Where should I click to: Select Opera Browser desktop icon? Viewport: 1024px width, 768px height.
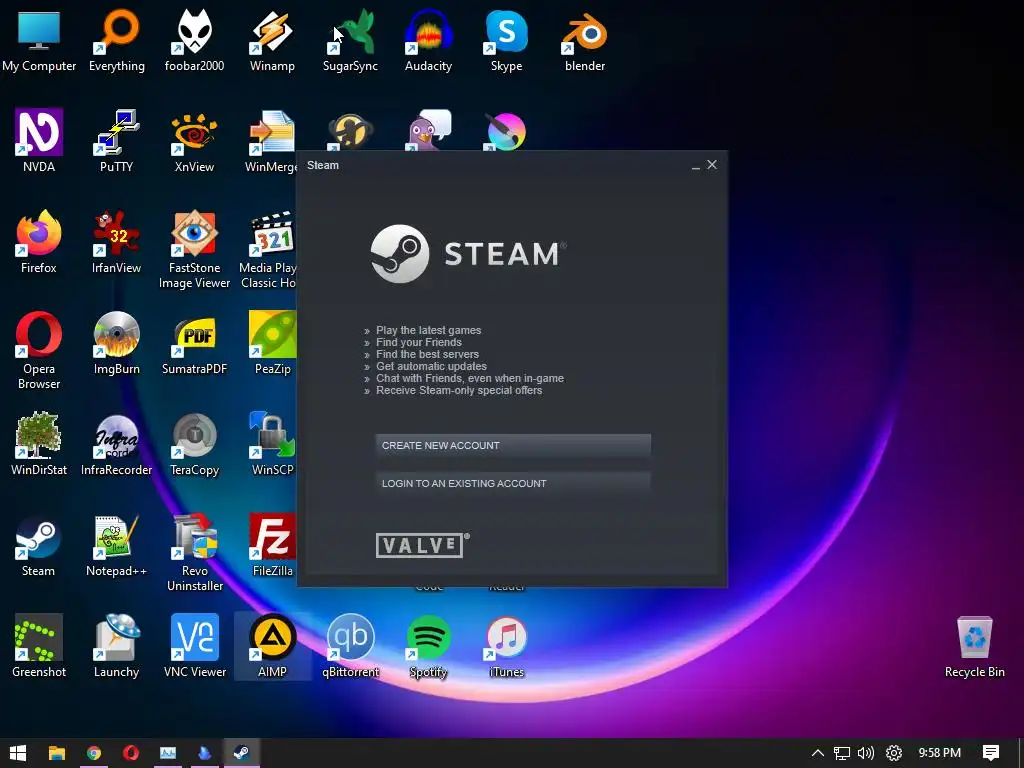pyautogui.click(x=39, y=351)
